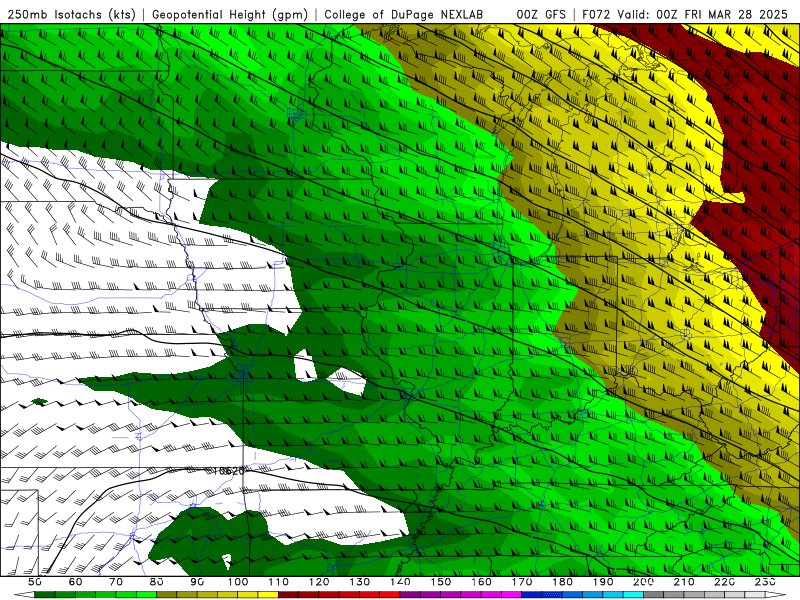Click the '50' value on the color scale

click(35, 582)
